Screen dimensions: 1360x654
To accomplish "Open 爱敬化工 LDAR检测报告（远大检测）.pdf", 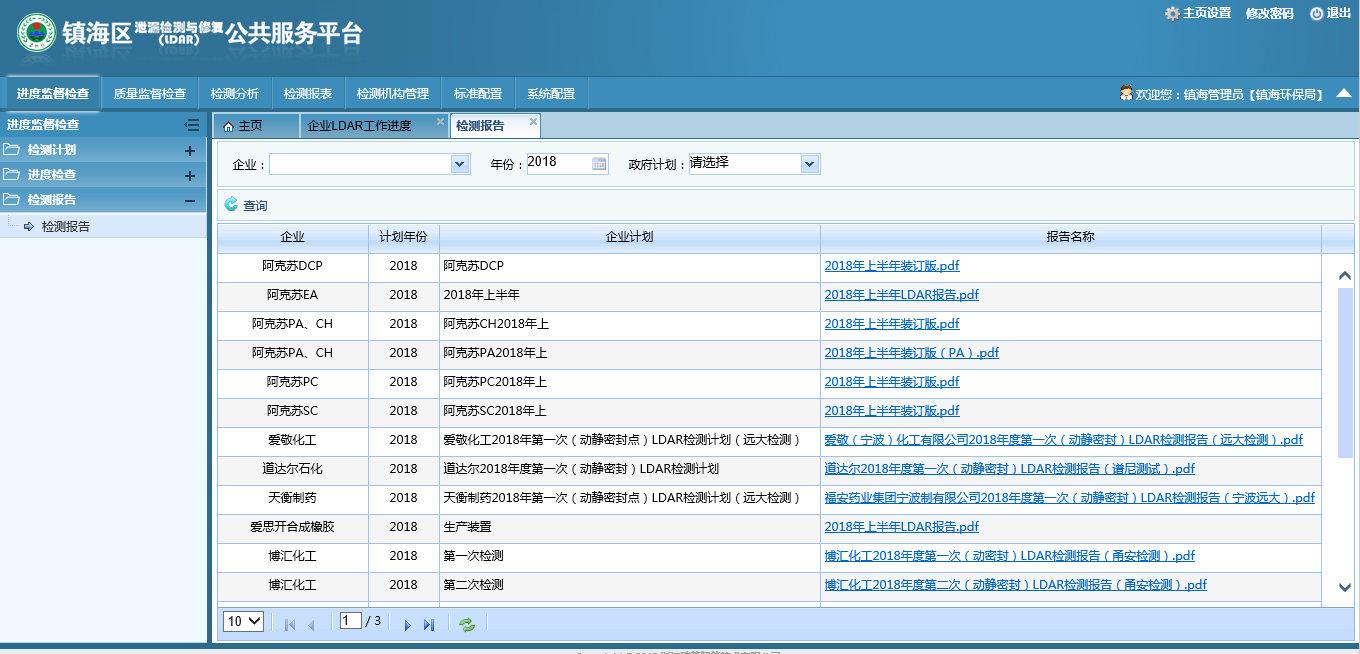I will click(1064, 440).
